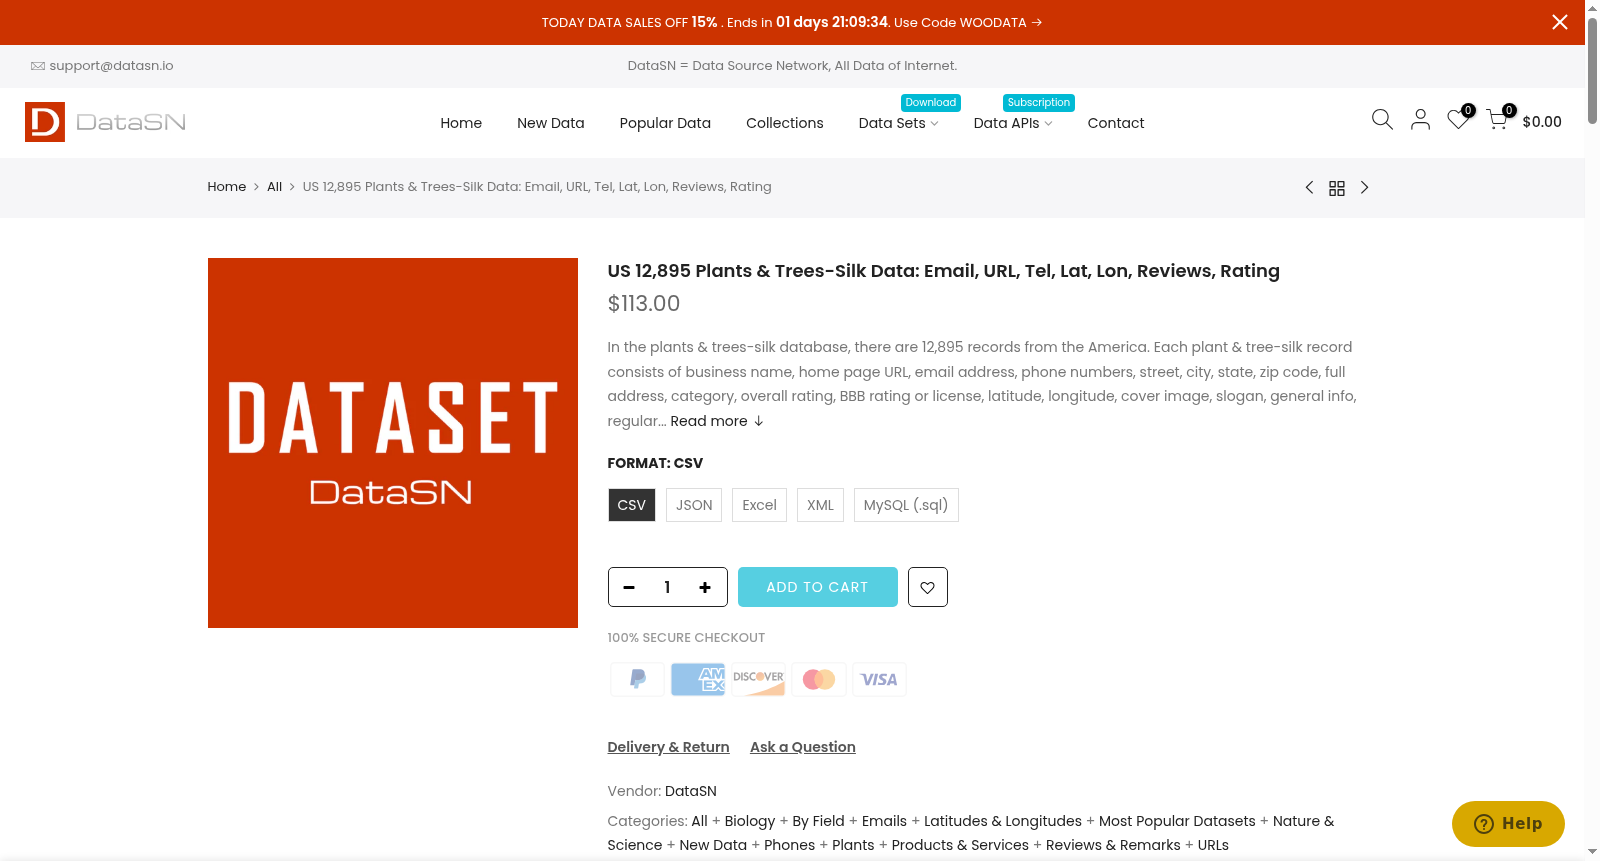Image resolution: width=1600 pixels, height=861 pixels.
Task: Select XML format option
Action: [820, 505]
